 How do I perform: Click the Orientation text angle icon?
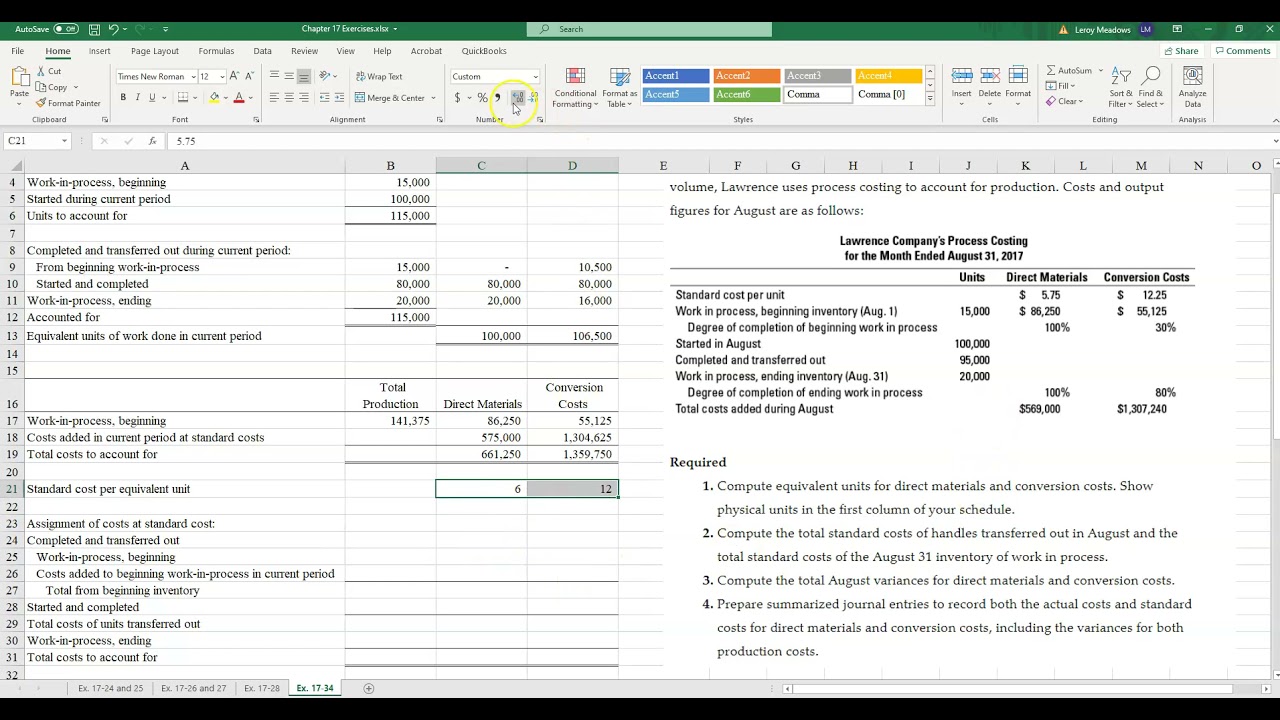(x=325, y=76)
